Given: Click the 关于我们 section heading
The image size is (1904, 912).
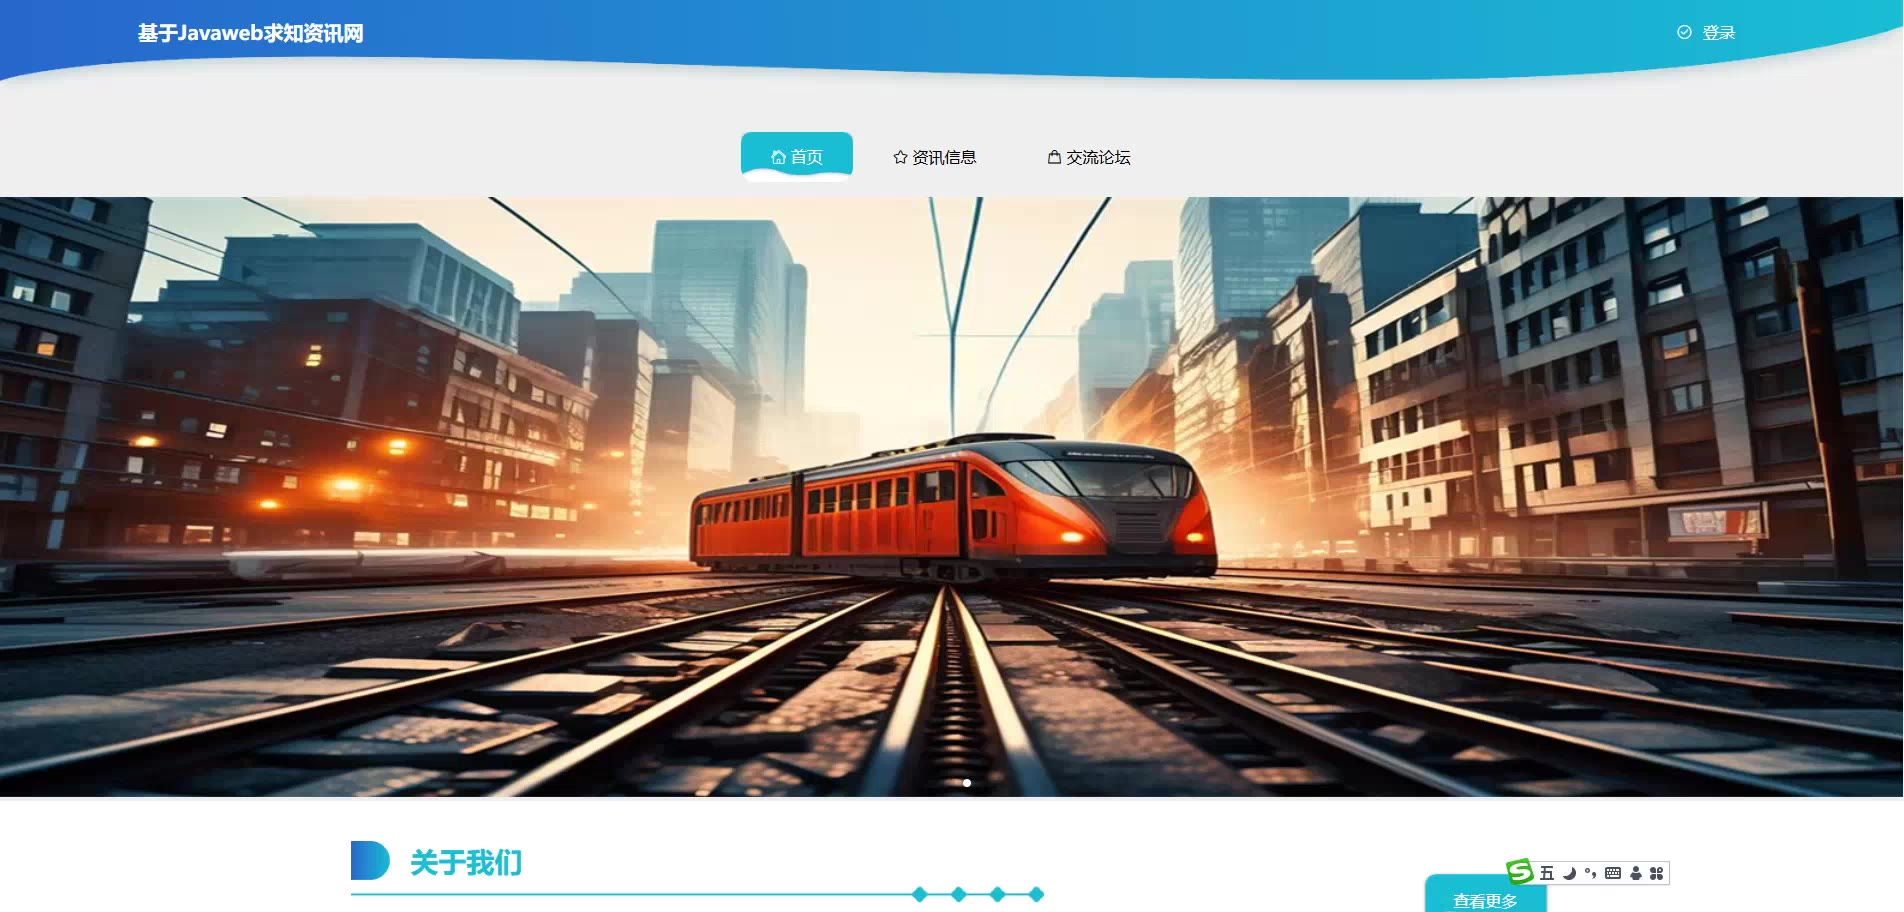Looking at the screenshot, I should point(466,862).
